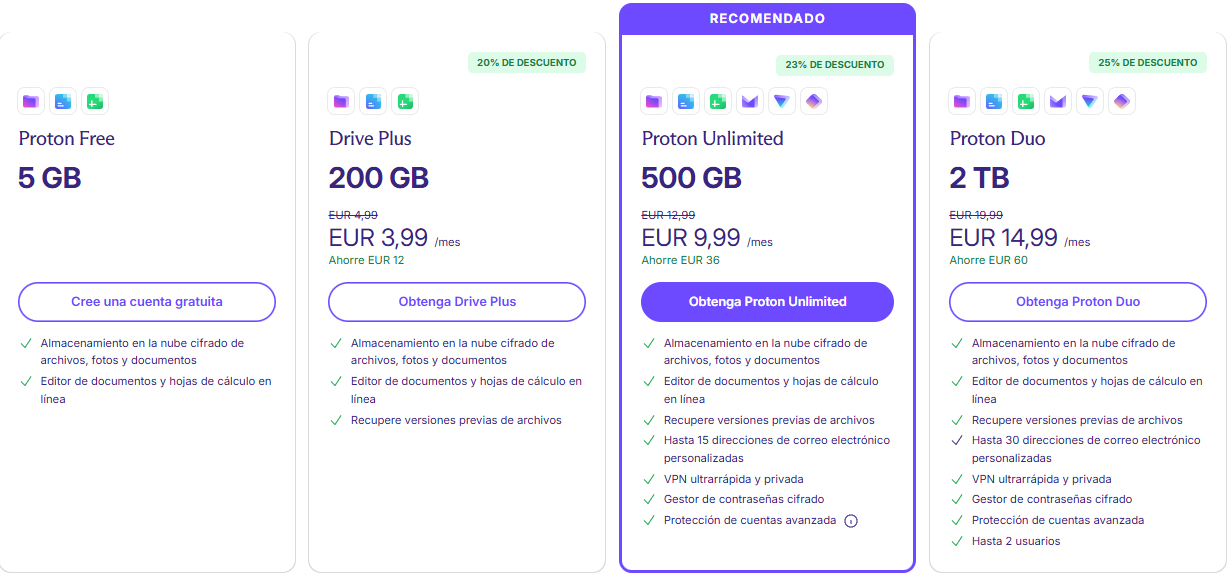Image resolution: width=1230 pixels, height=576 pixels.
Task: Select the Proton VPN triangle icon on Proton Unlimited
Action: tap(783, 101)
